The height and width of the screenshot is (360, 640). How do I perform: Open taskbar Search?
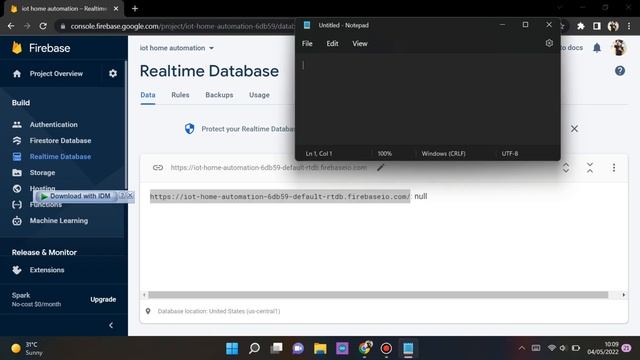(254, 349)
